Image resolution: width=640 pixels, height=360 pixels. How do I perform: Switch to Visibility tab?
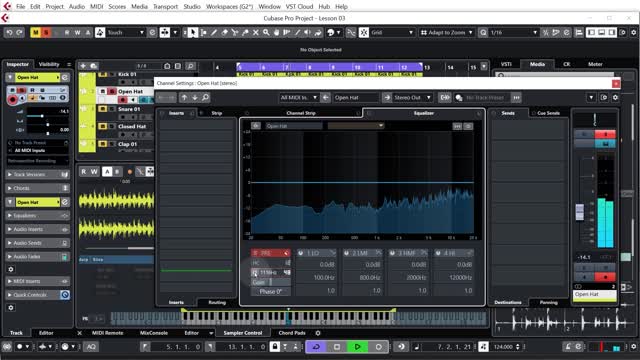pyautogui.click(x=49, y=64)
